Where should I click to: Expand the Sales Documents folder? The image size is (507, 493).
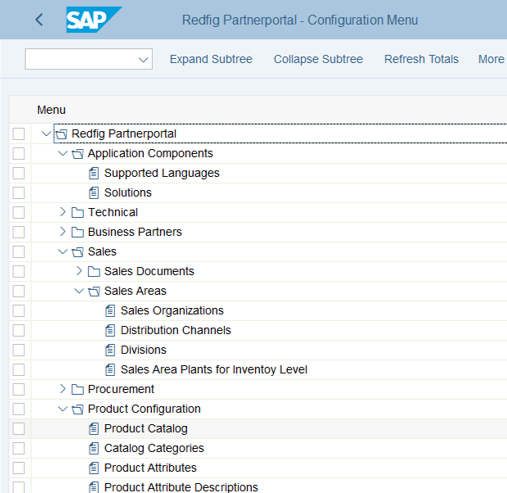click(x=79, y=271)
